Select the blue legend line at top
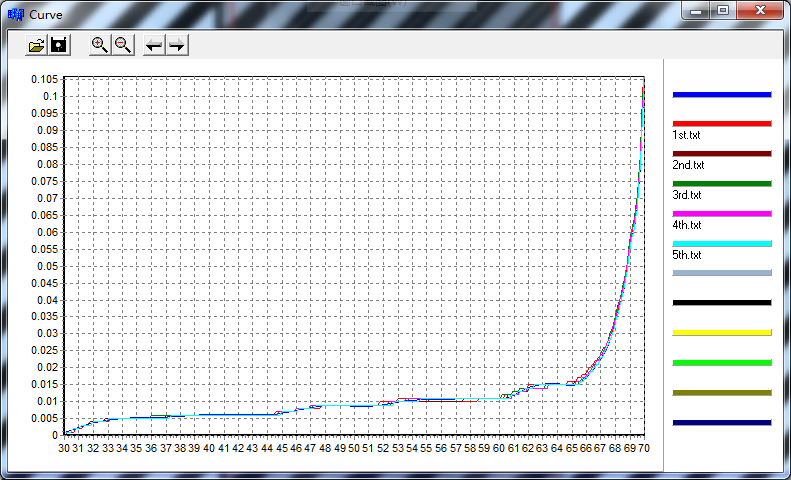Screen dimensions: 791x480 [x=721, y=94]
